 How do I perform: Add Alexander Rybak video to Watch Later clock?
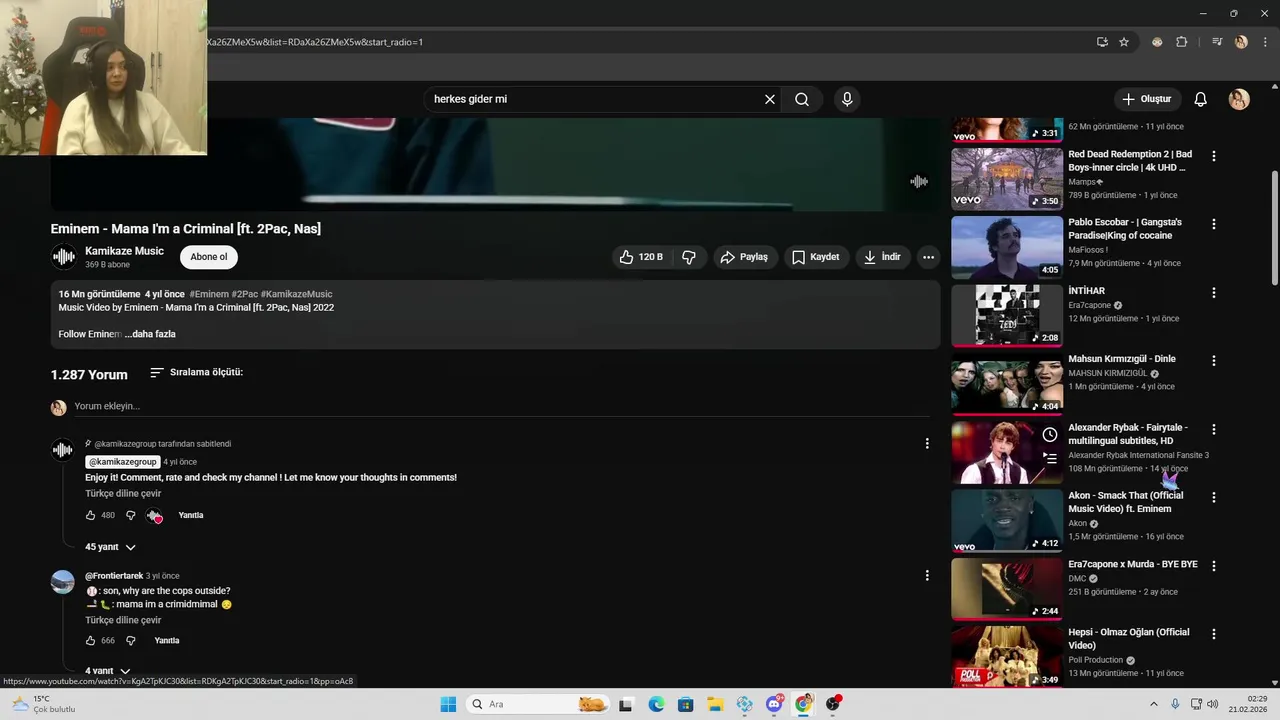pos(1049,434)
